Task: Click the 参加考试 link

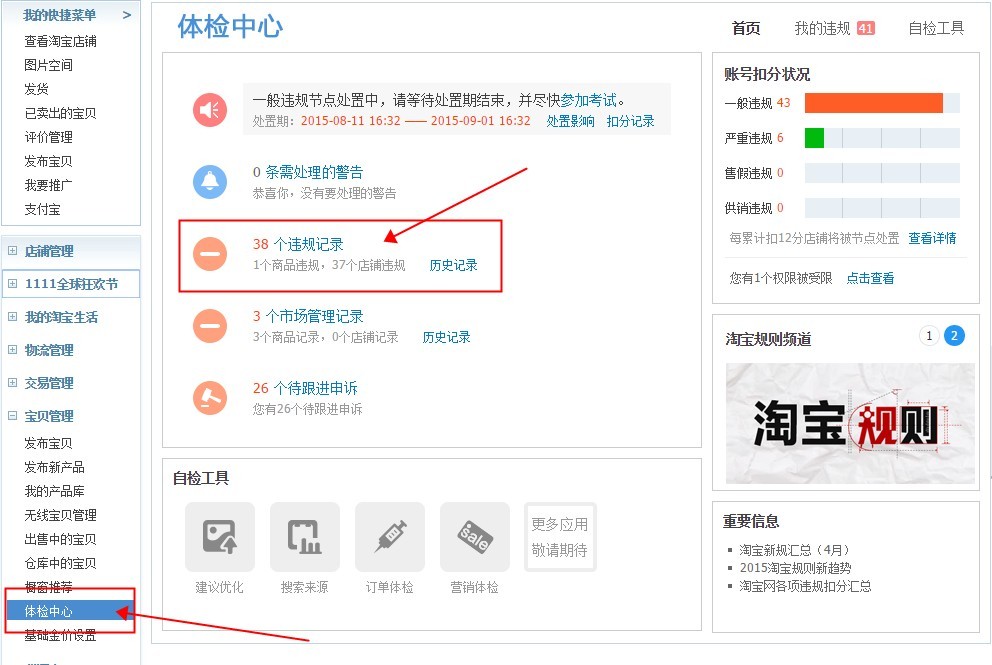Action: [588, 100]
